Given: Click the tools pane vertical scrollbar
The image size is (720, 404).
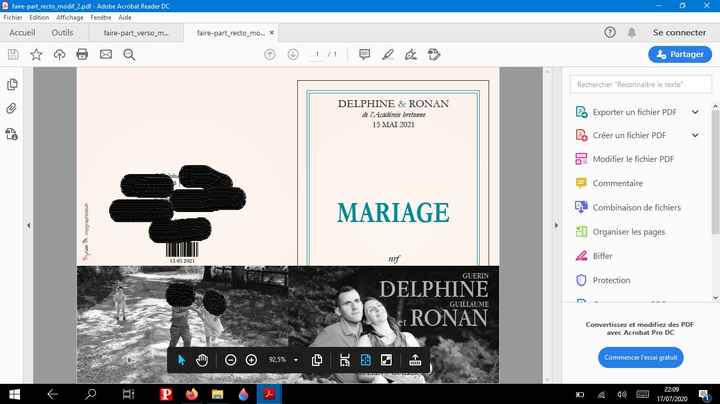Looking at the screenshot, I should point(715,174).
